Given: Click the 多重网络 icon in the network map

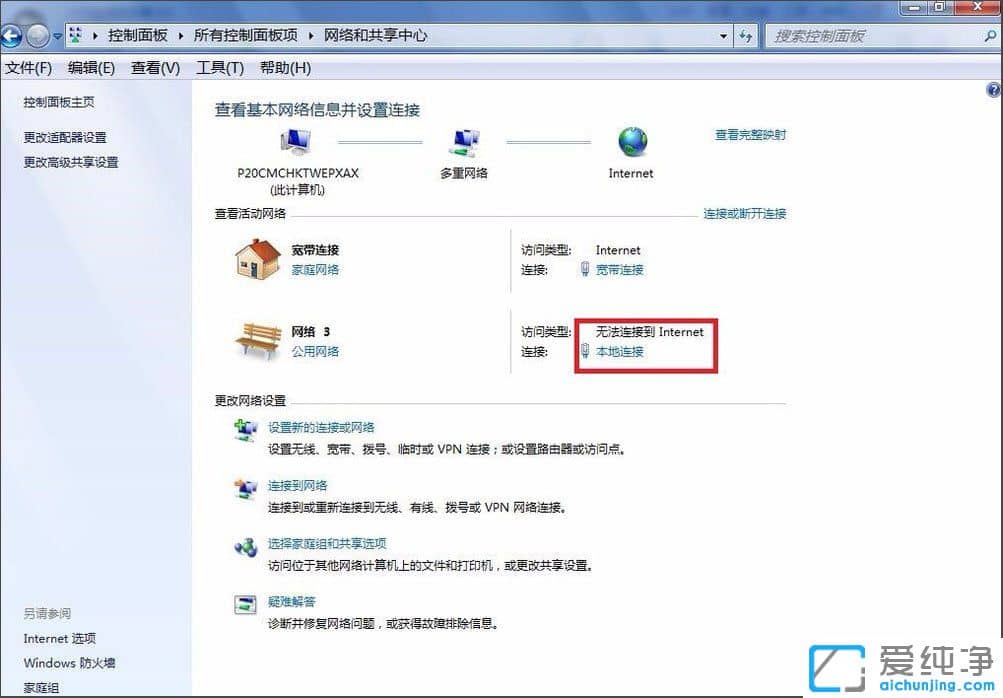Looking at the screenshot, I should click(x=463, y=141).
